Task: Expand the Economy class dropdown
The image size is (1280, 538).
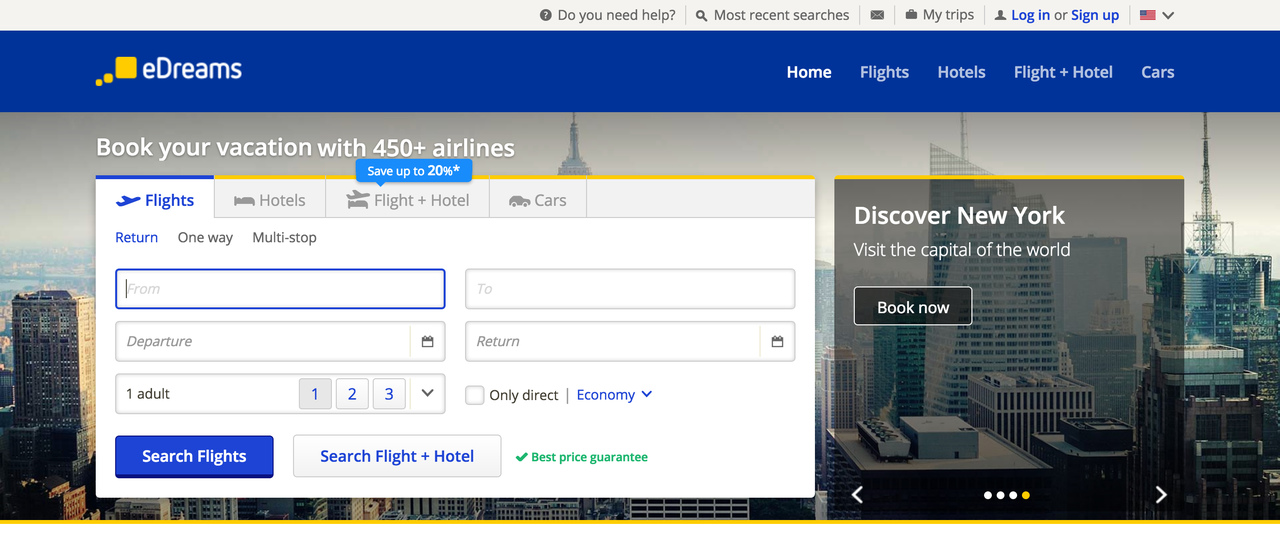Action: pyautogui.click(x=614, y=394)
